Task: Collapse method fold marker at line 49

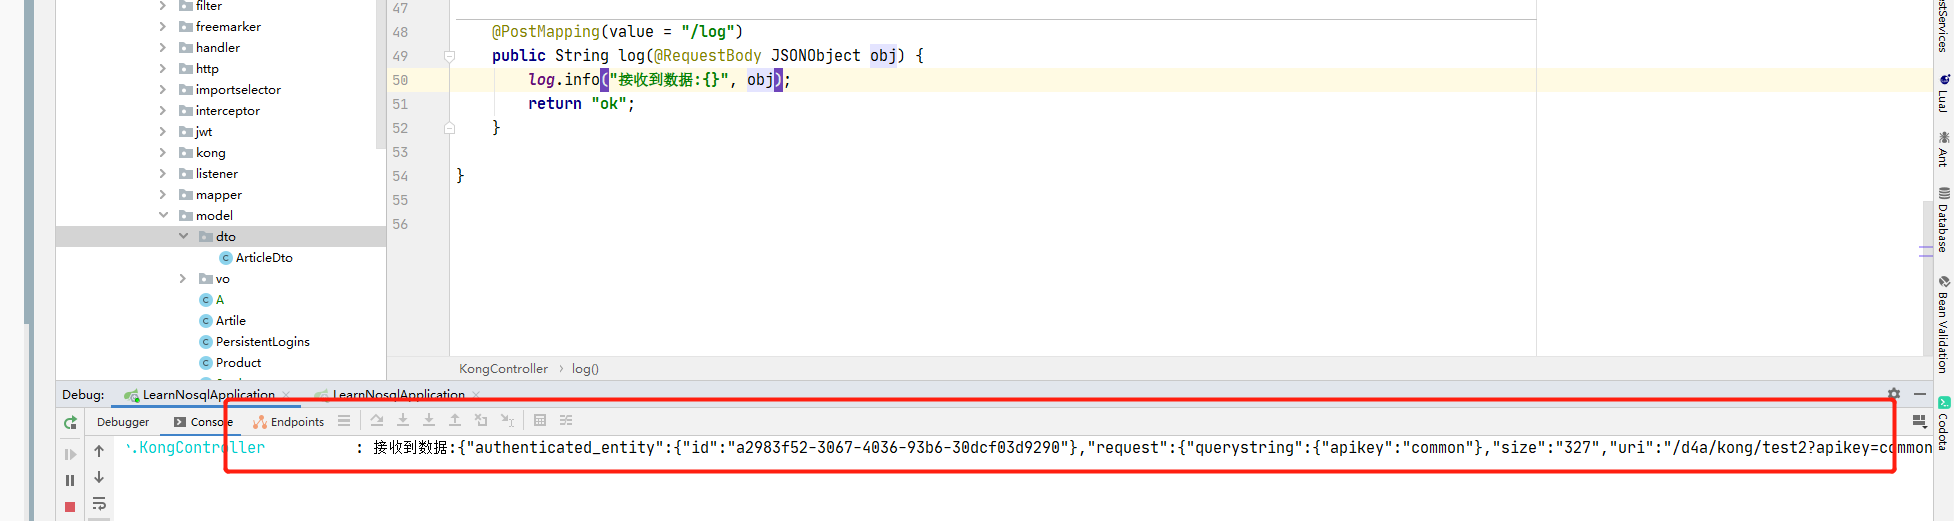Action: 449,57
